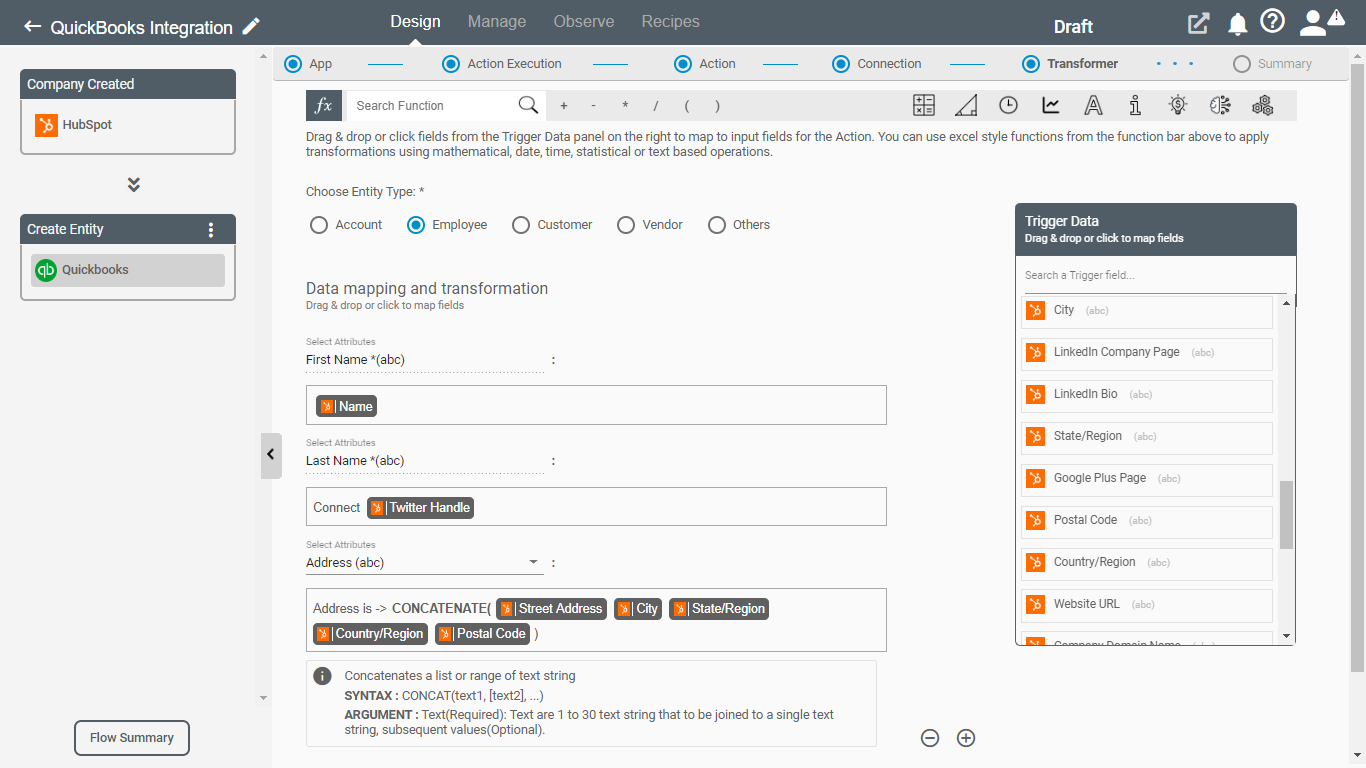
Task: Map the Google Plus Page trigger field
Action: coord(1147,479)
